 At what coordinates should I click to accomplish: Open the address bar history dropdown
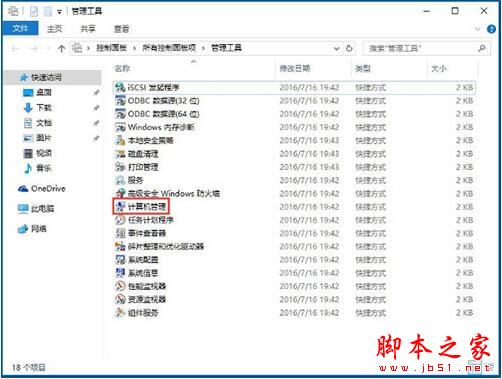click(337, 48)
